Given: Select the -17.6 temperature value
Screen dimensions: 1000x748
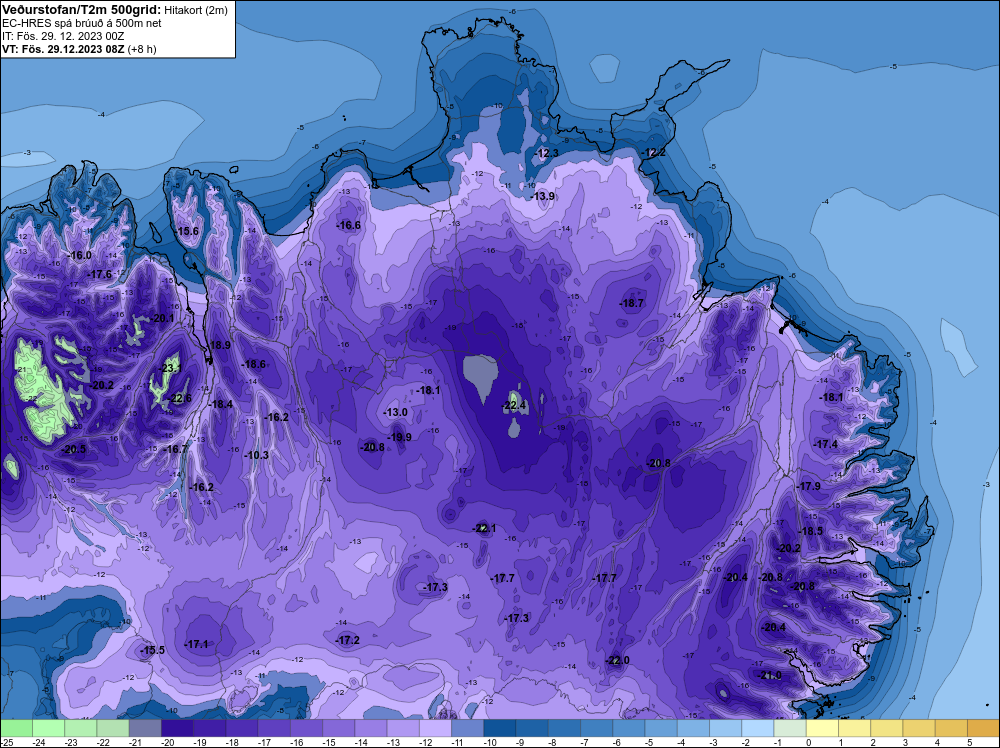Looking at the screenshot, I should 100,274.
